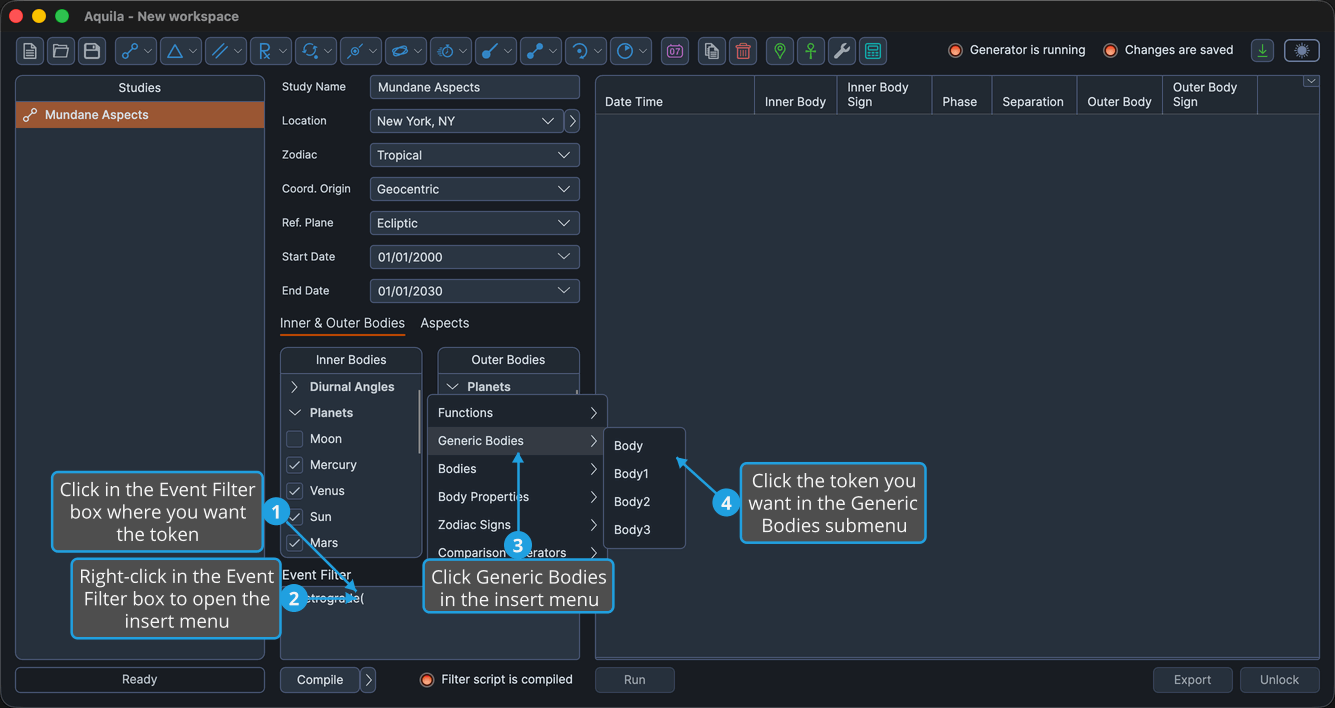
Task: Open the Coord. Origin Geocentric dropdown
Action: [x=475, y=189]
